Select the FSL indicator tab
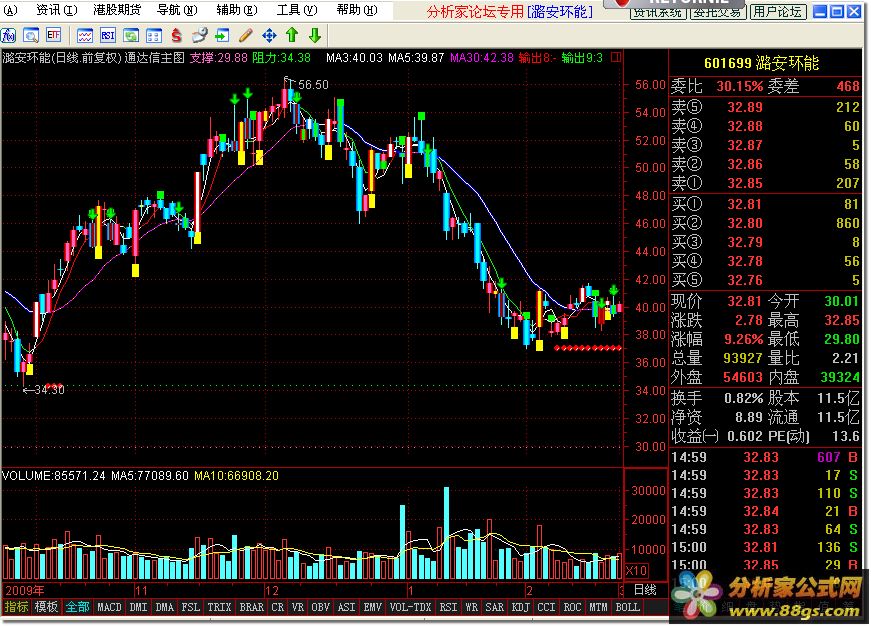Image resolution: width=871 pixels, height=626 pixels. [191, 607]
